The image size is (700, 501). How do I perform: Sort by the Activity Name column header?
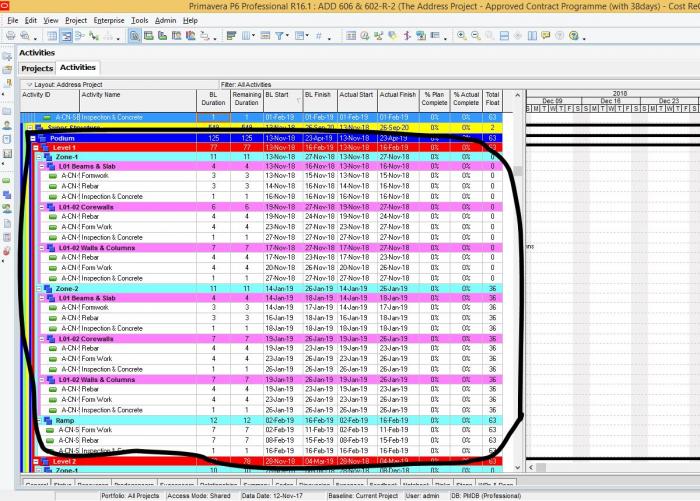[x=138, y=100]
